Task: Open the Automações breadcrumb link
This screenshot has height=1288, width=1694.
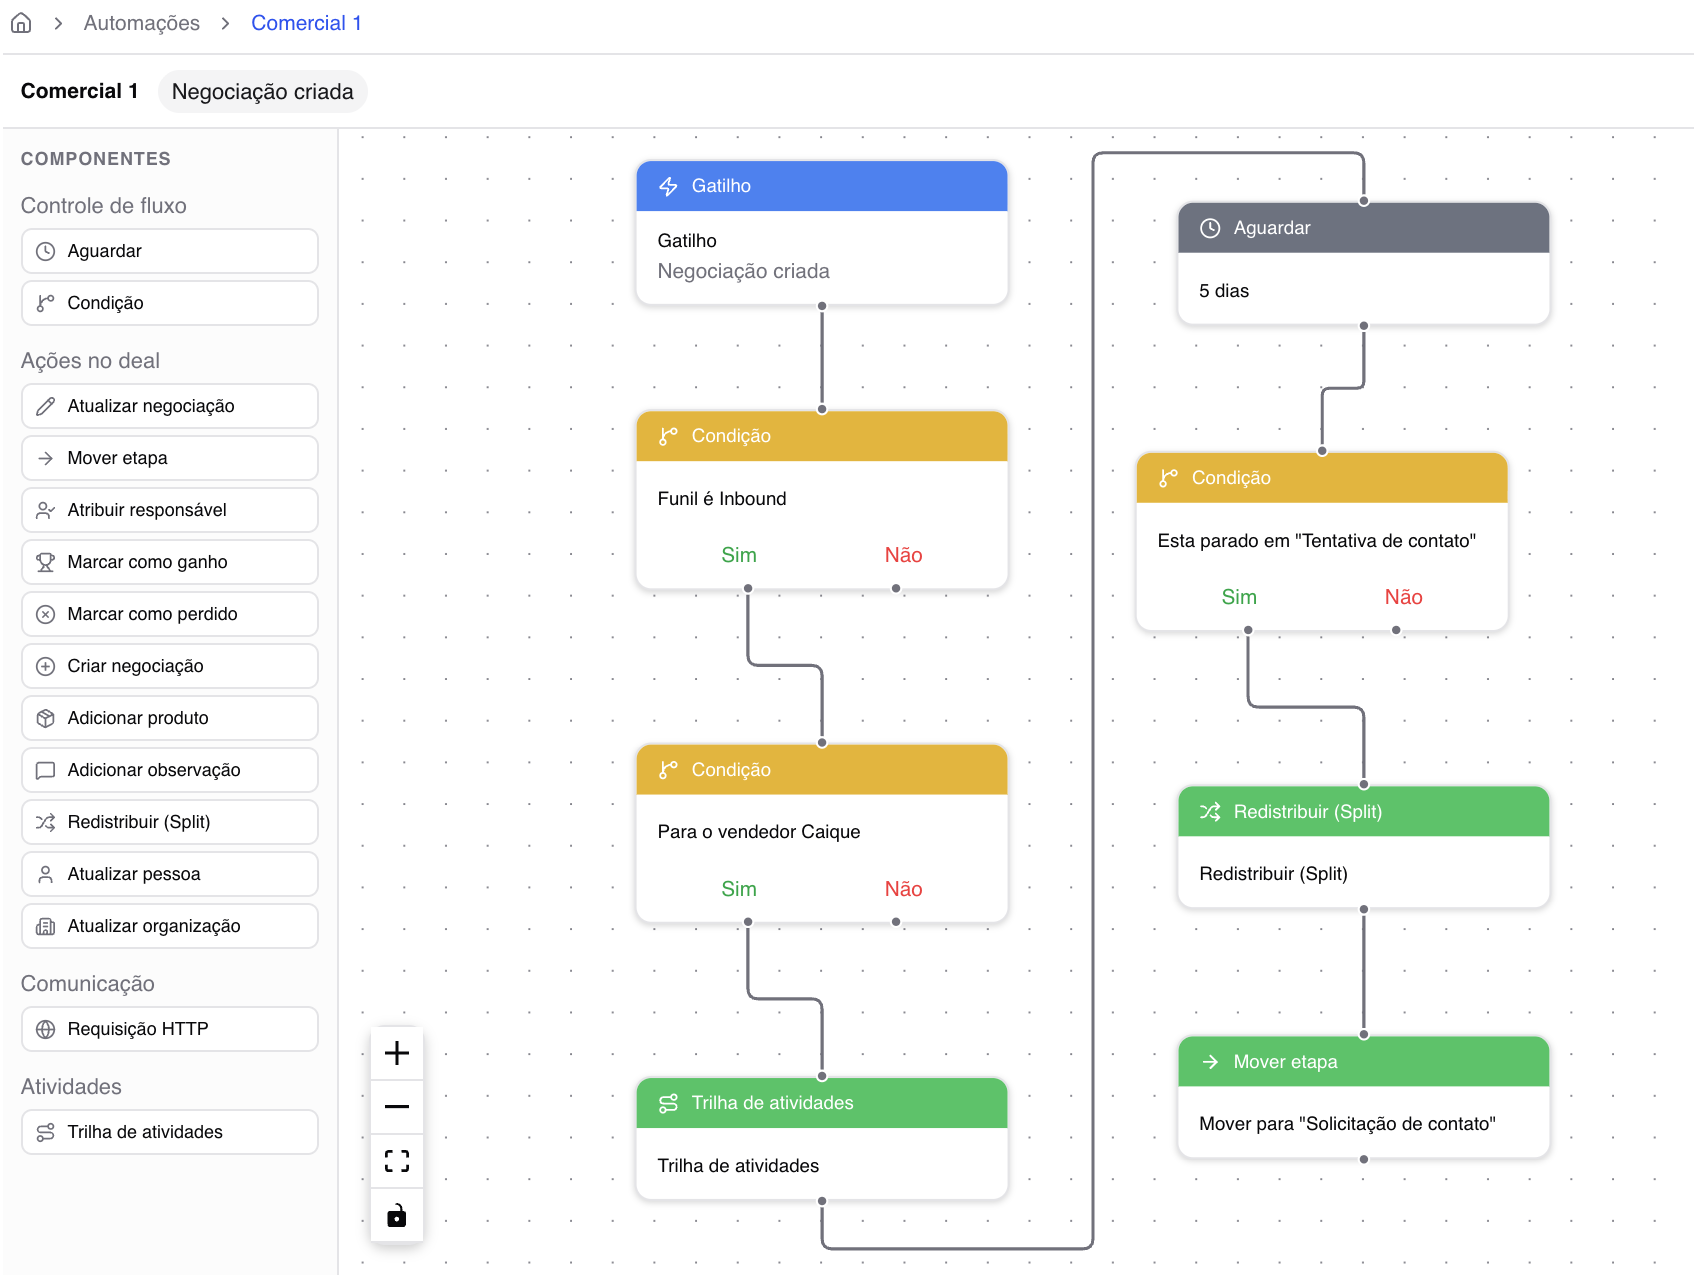Action: coord(141,23)
